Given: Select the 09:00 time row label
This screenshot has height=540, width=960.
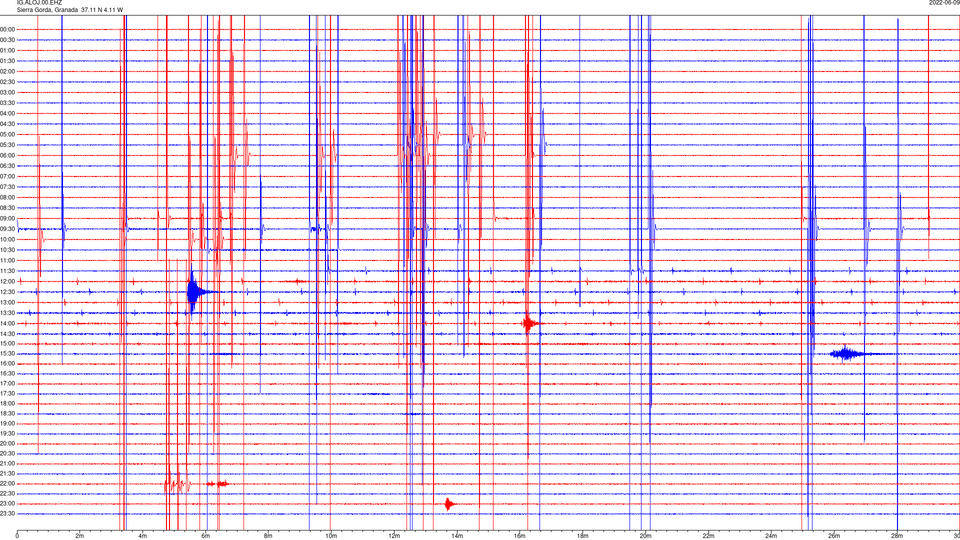Looking at the screenshot, I should coord(8,219).
